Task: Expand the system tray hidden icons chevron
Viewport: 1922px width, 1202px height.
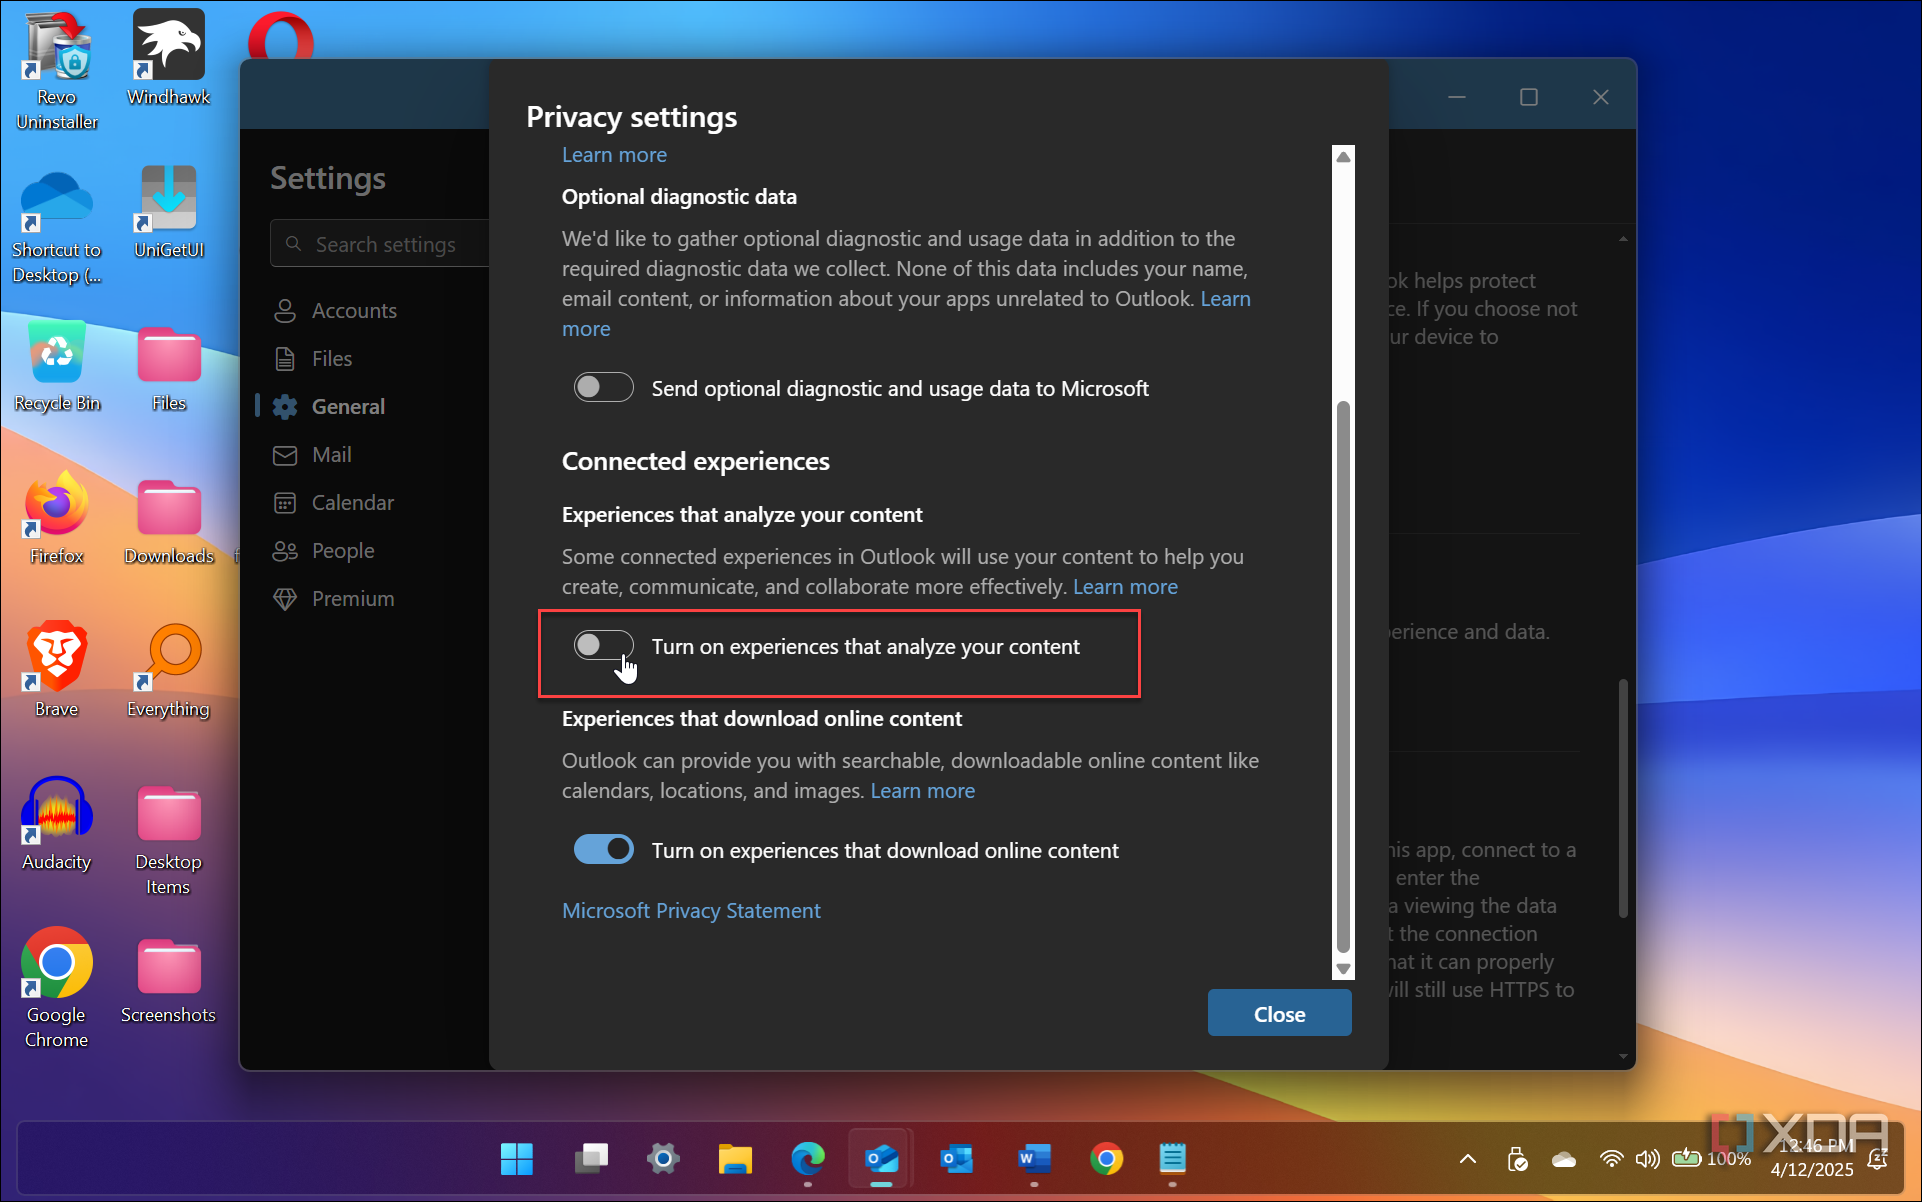Action: coord(1467,1159)
